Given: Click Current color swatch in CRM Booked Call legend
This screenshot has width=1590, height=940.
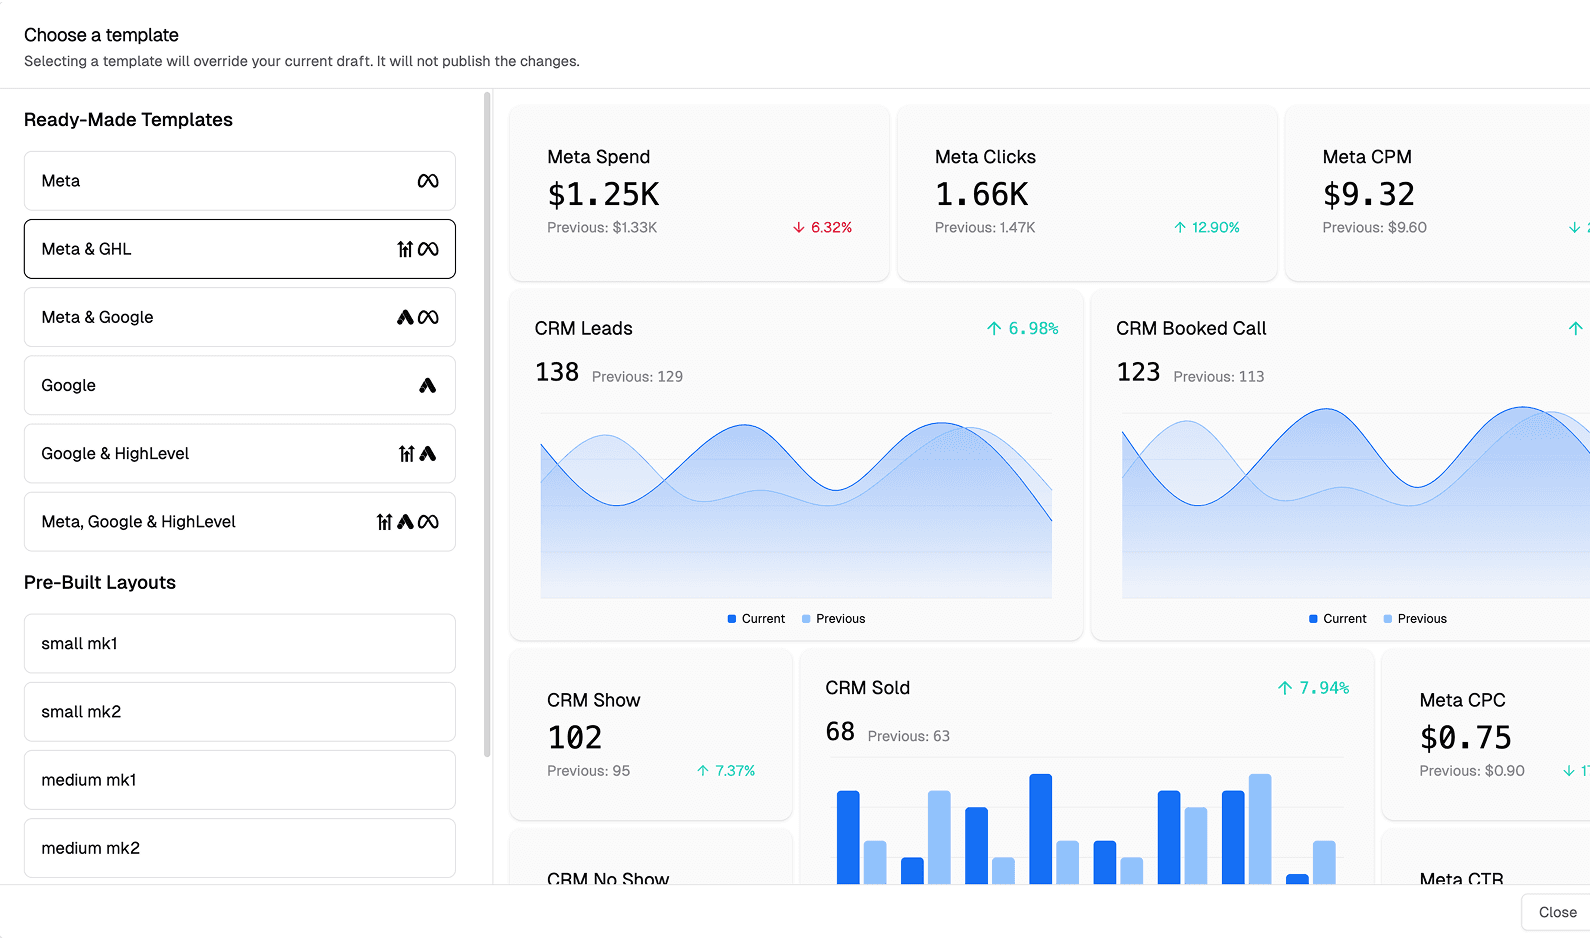Looking at the screenshot, I should 1313,619.
